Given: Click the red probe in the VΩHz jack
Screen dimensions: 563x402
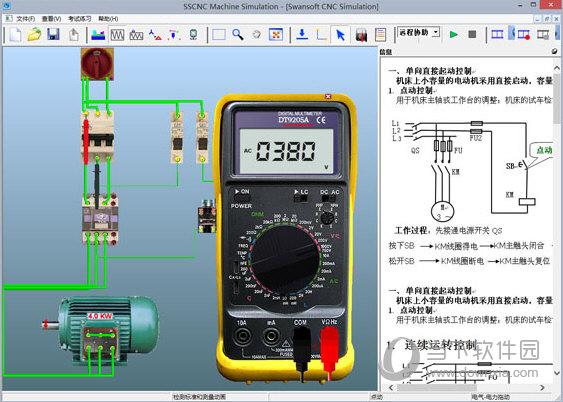Looking at the screenshot, I should (329, 348).
